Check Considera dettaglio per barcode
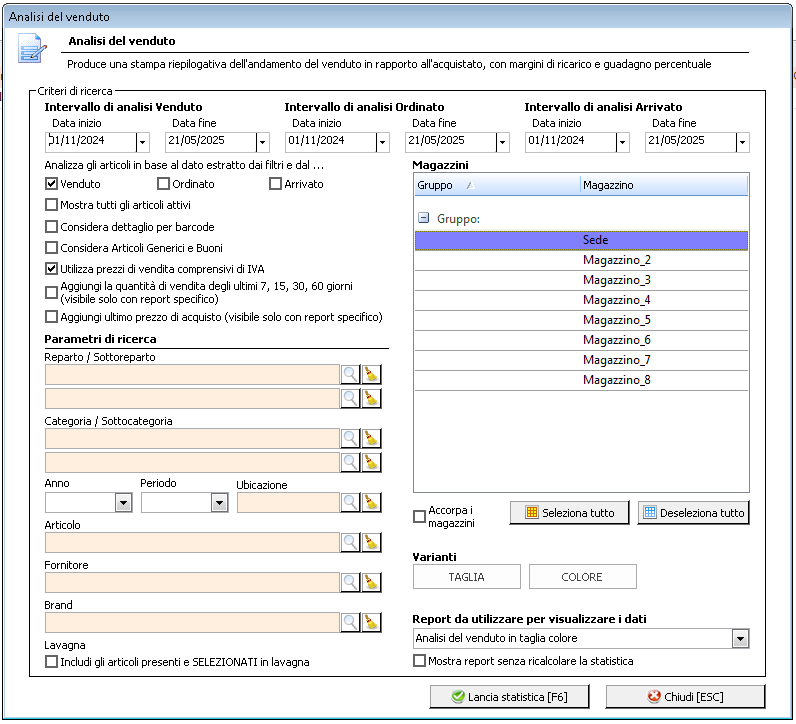 tap(51, 226)
